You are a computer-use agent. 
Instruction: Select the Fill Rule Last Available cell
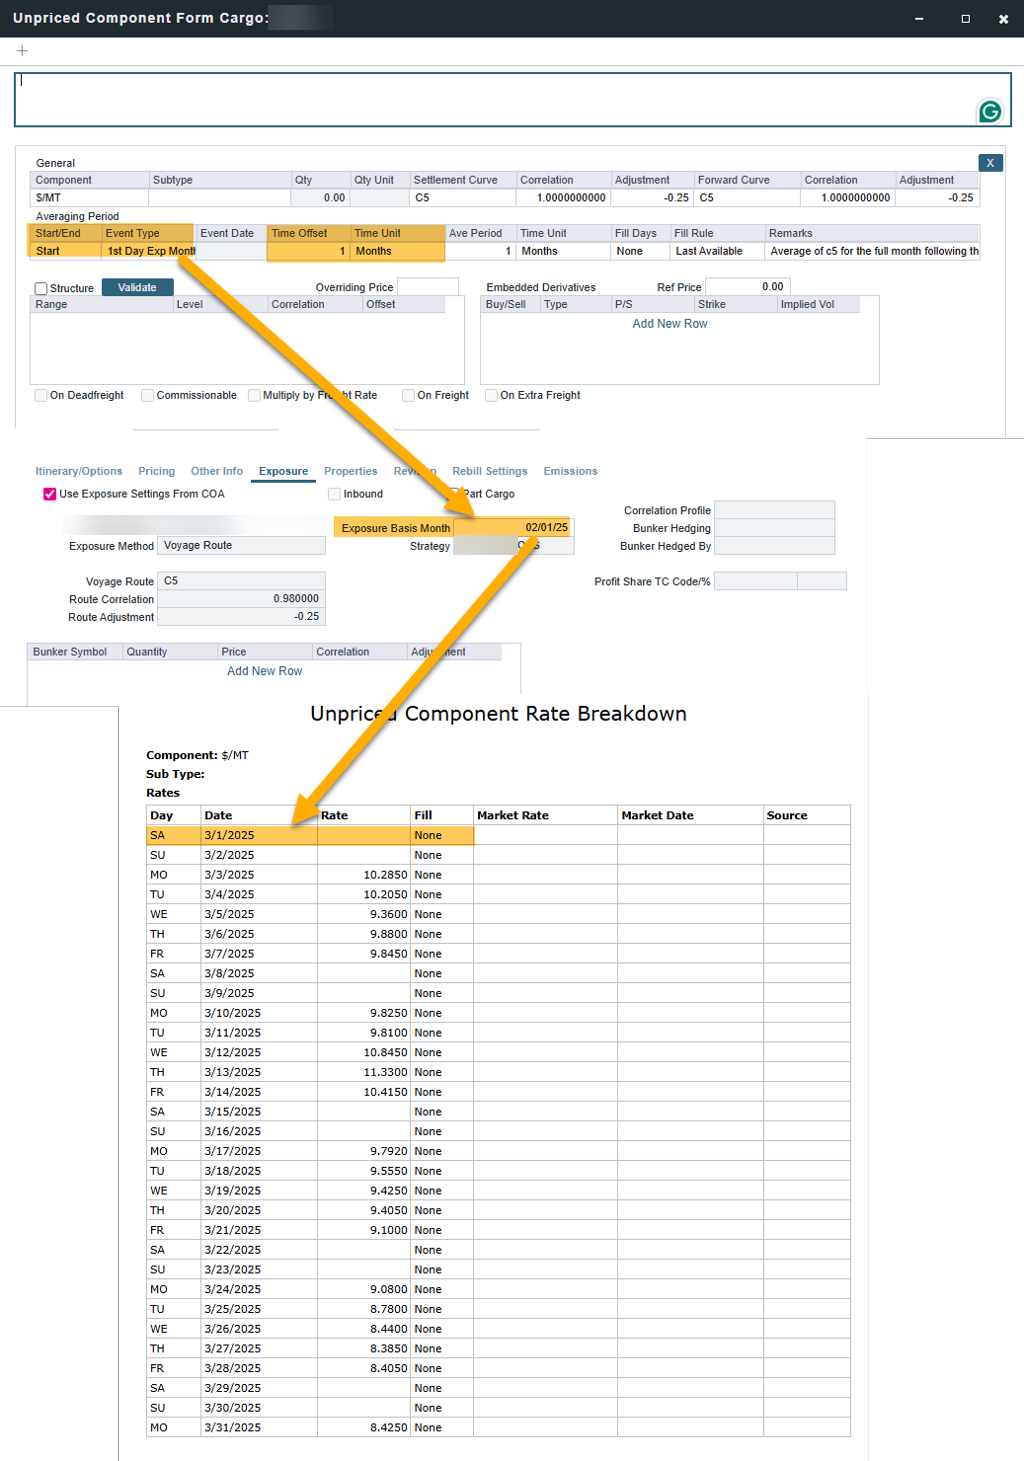click(x=716, y=252)
